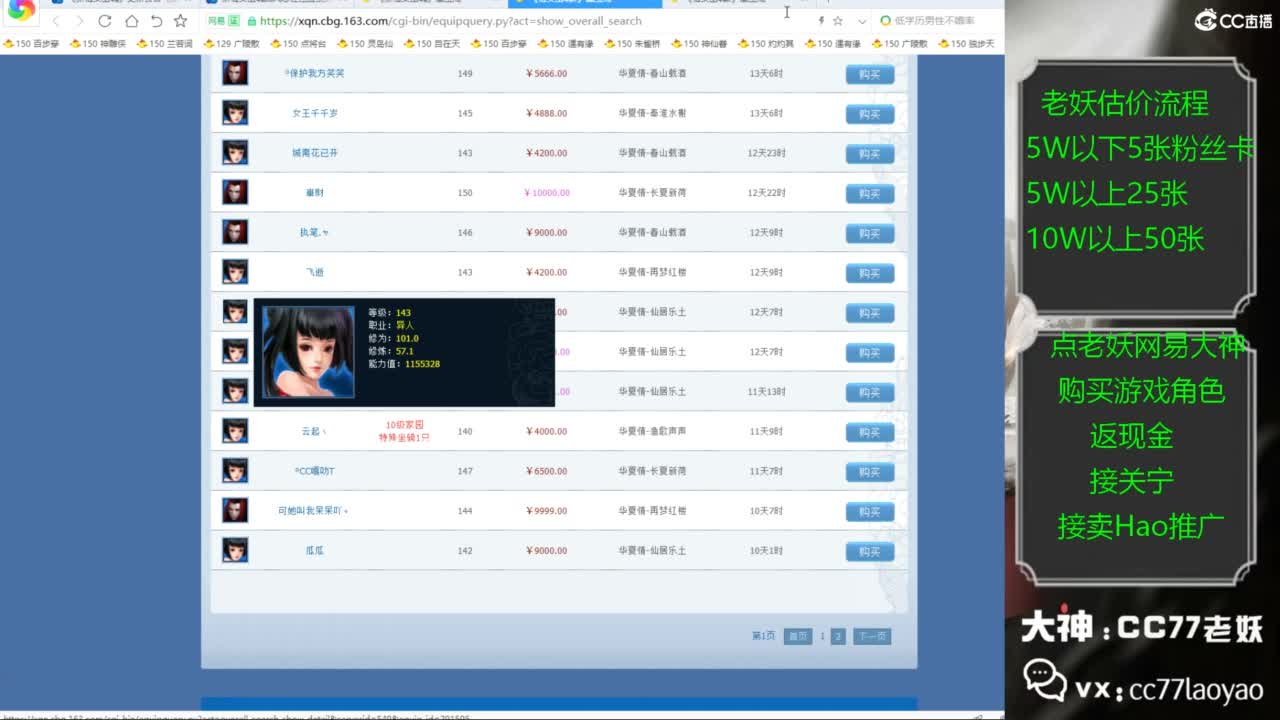Click 购买 button in the ¥6500.00 row
Viewport: 1280px width, 720px height.
coord(870,472)
